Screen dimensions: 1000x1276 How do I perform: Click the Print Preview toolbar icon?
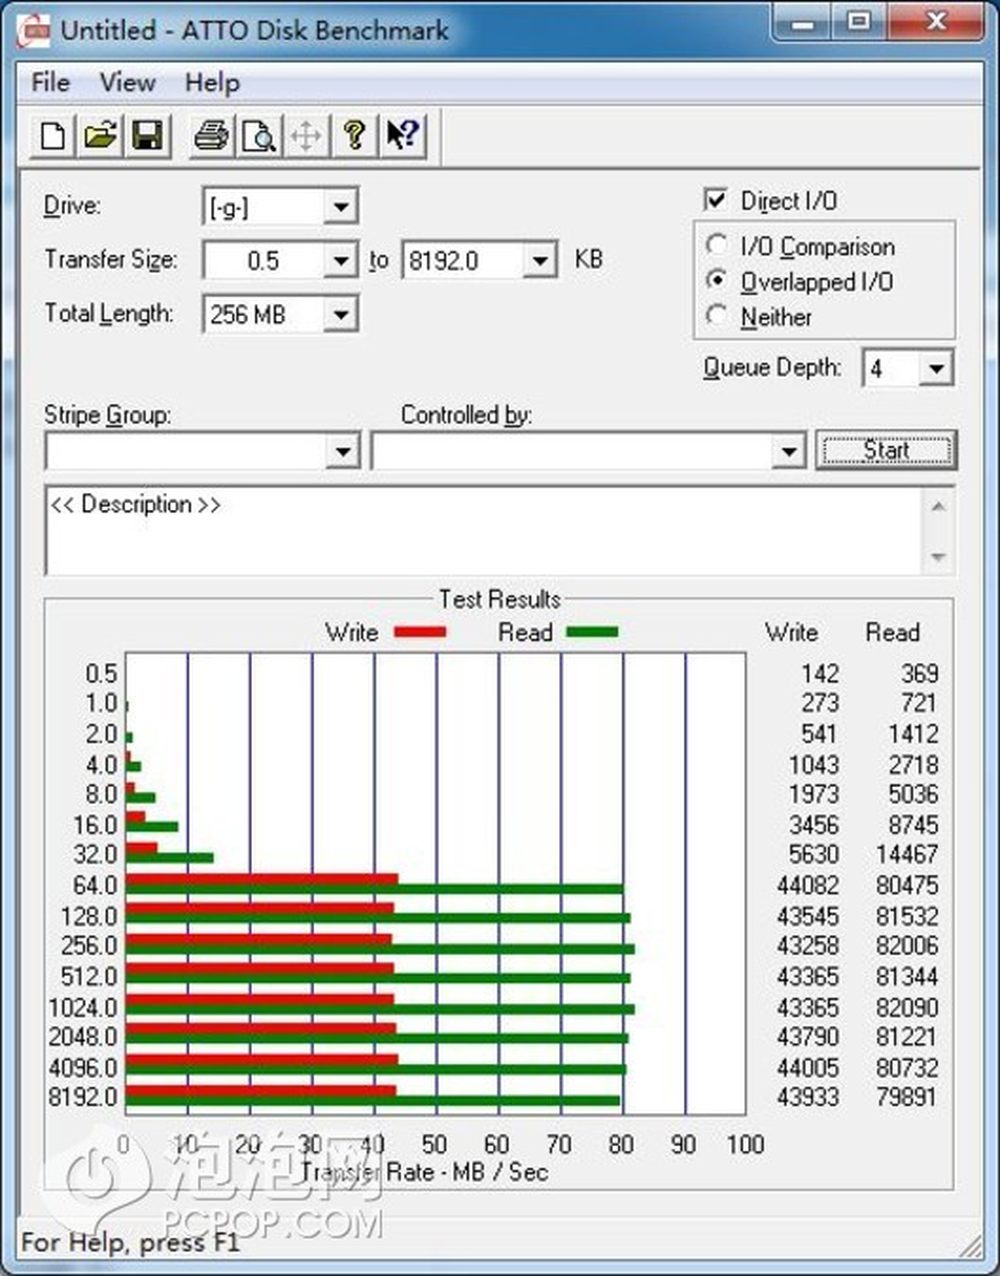click(259, 135)
